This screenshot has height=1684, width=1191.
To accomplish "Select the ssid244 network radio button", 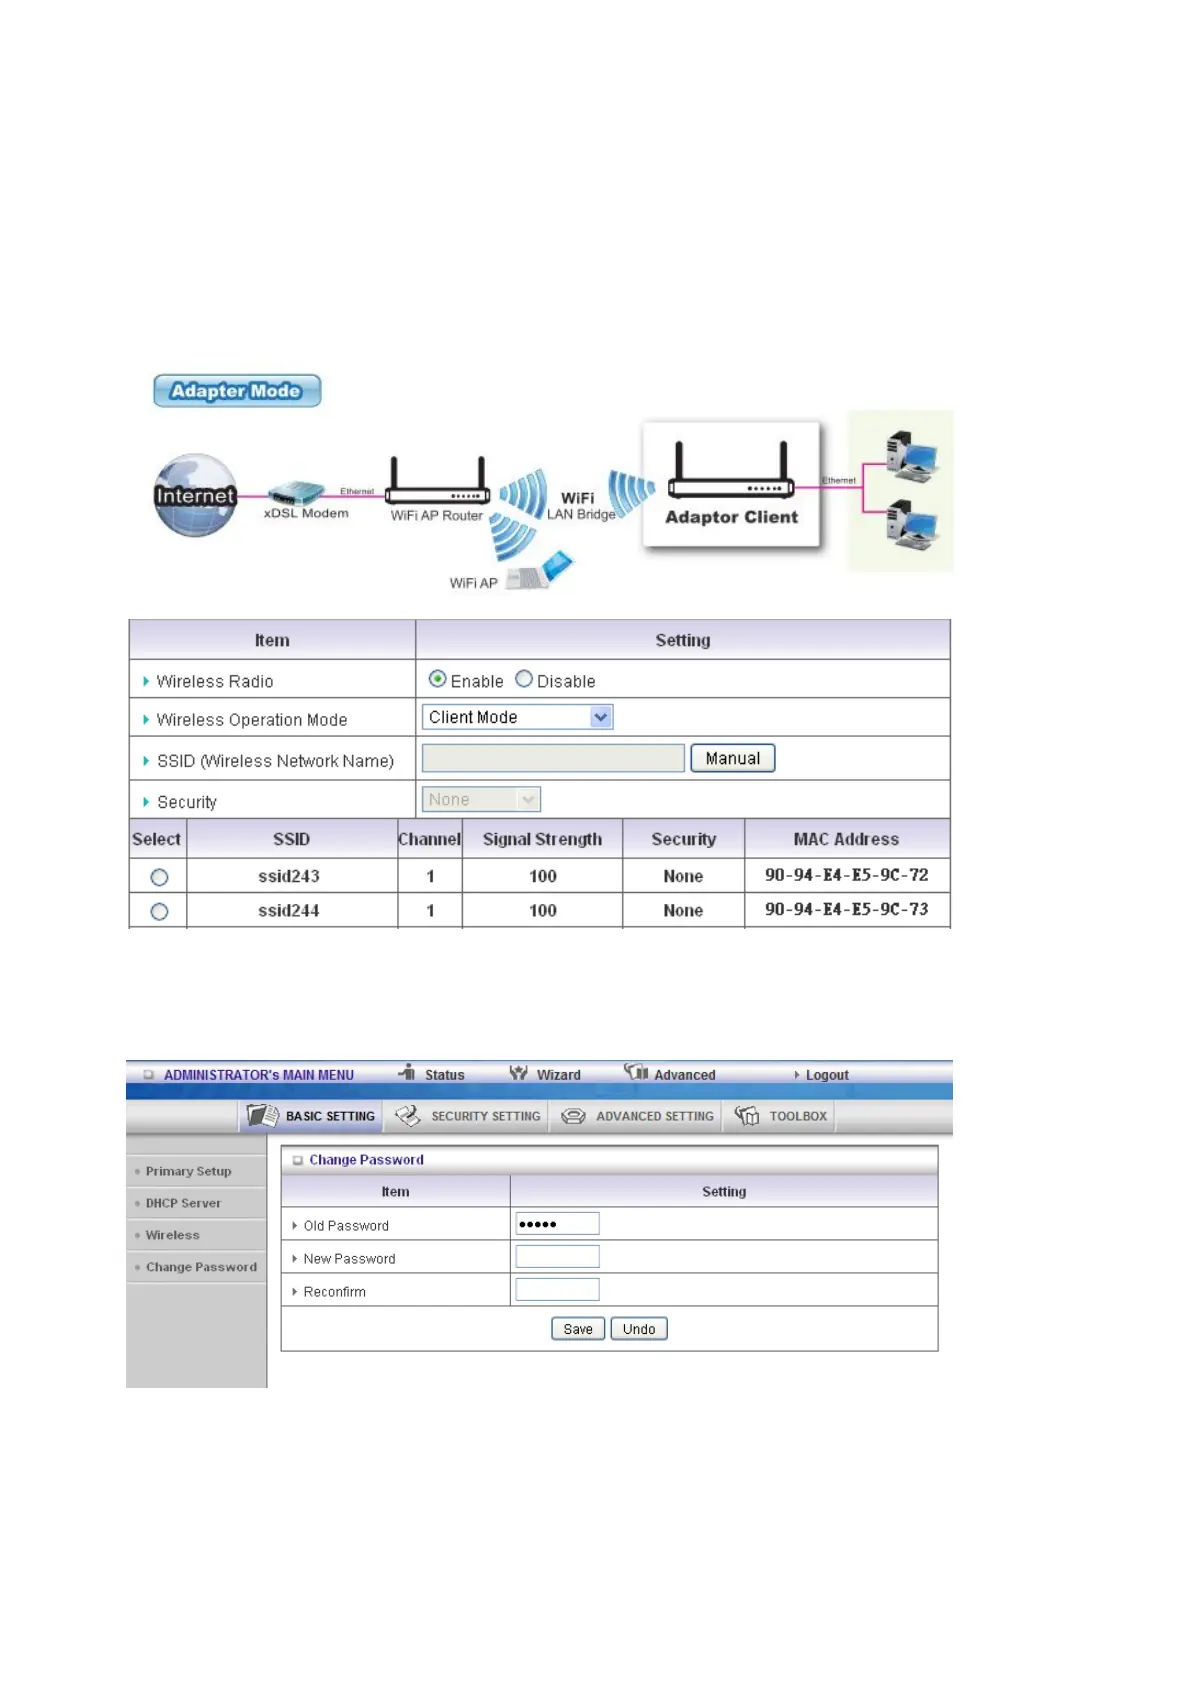I will click(159, 911).
